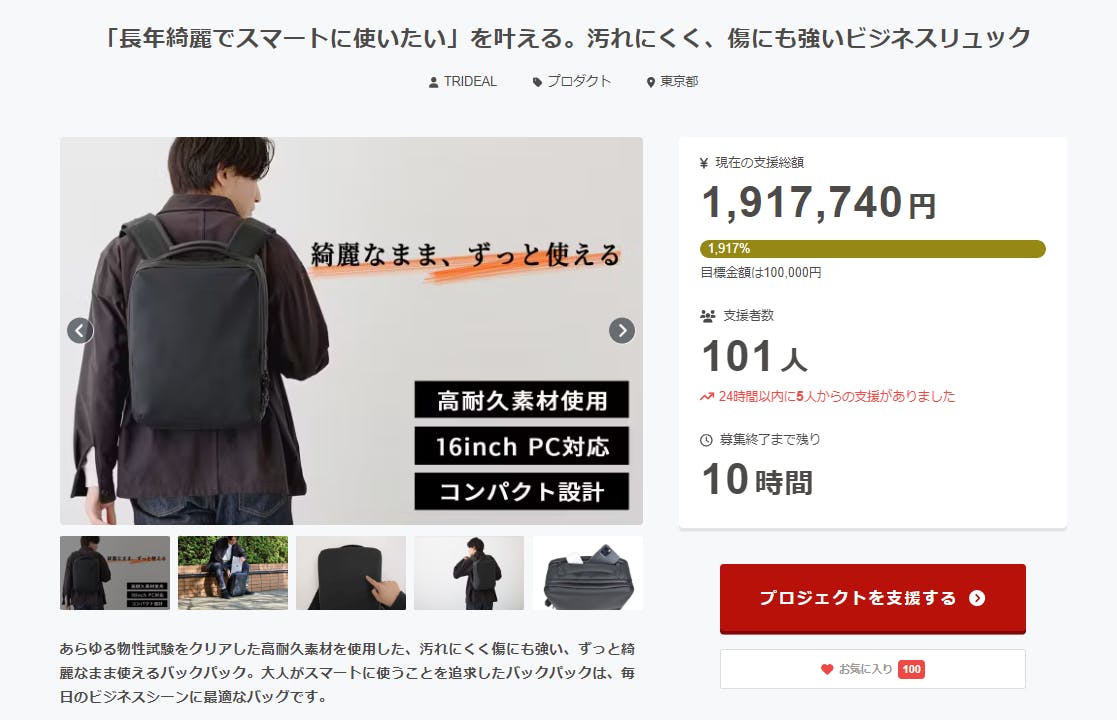Image resolution: width=1117 pixels, height=720 pixels.
Task: Click the yen icon near 現在の支援総額
Action: [704, 163]
